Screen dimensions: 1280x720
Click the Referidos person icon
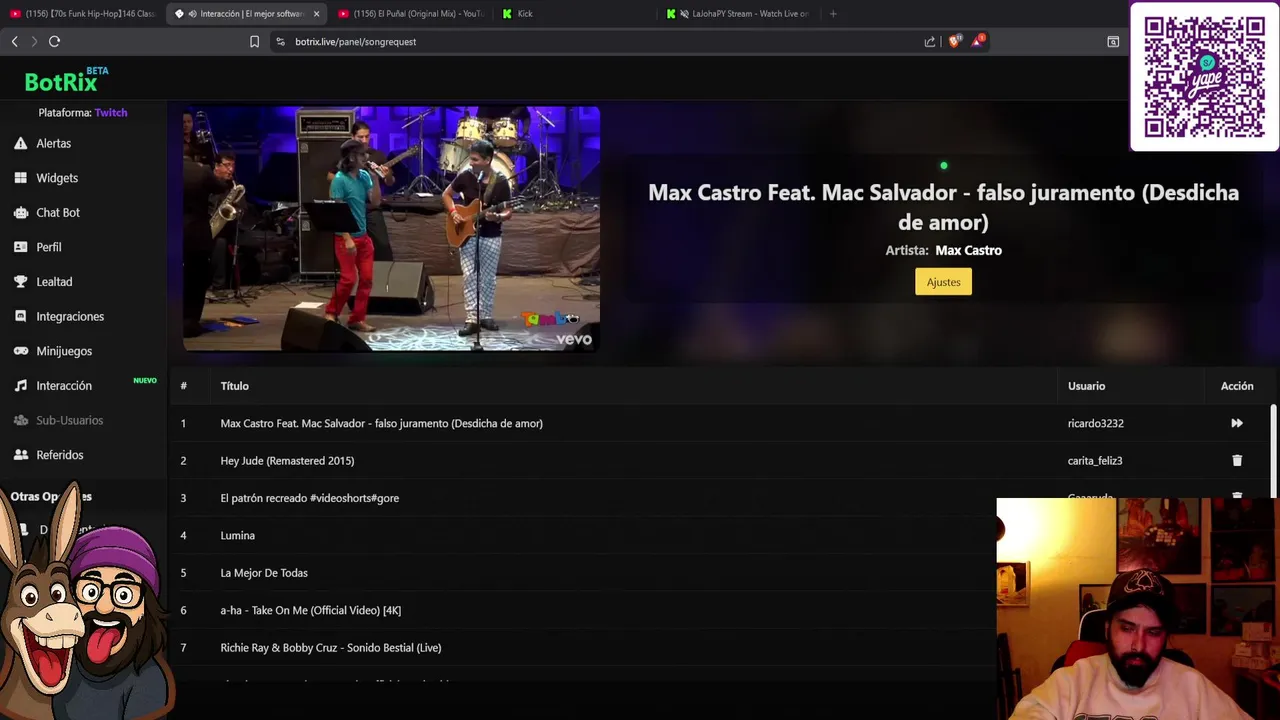[x=20, y=455]
